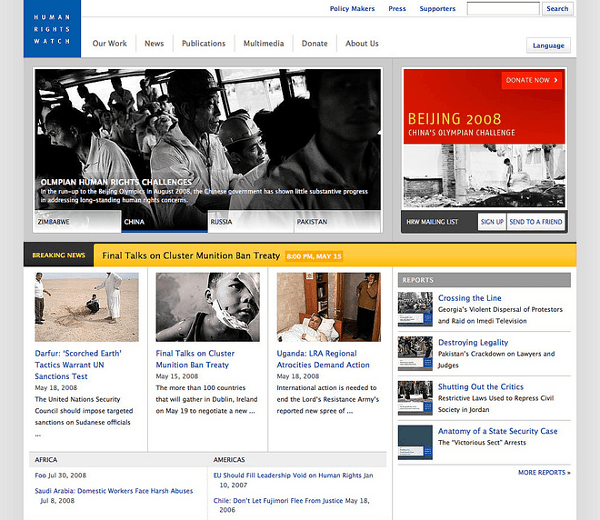Viewport: 600px width, 520px height.
Task: Open Saudi Arabia Domestic Workers article
Action: [x=114, y=491]
